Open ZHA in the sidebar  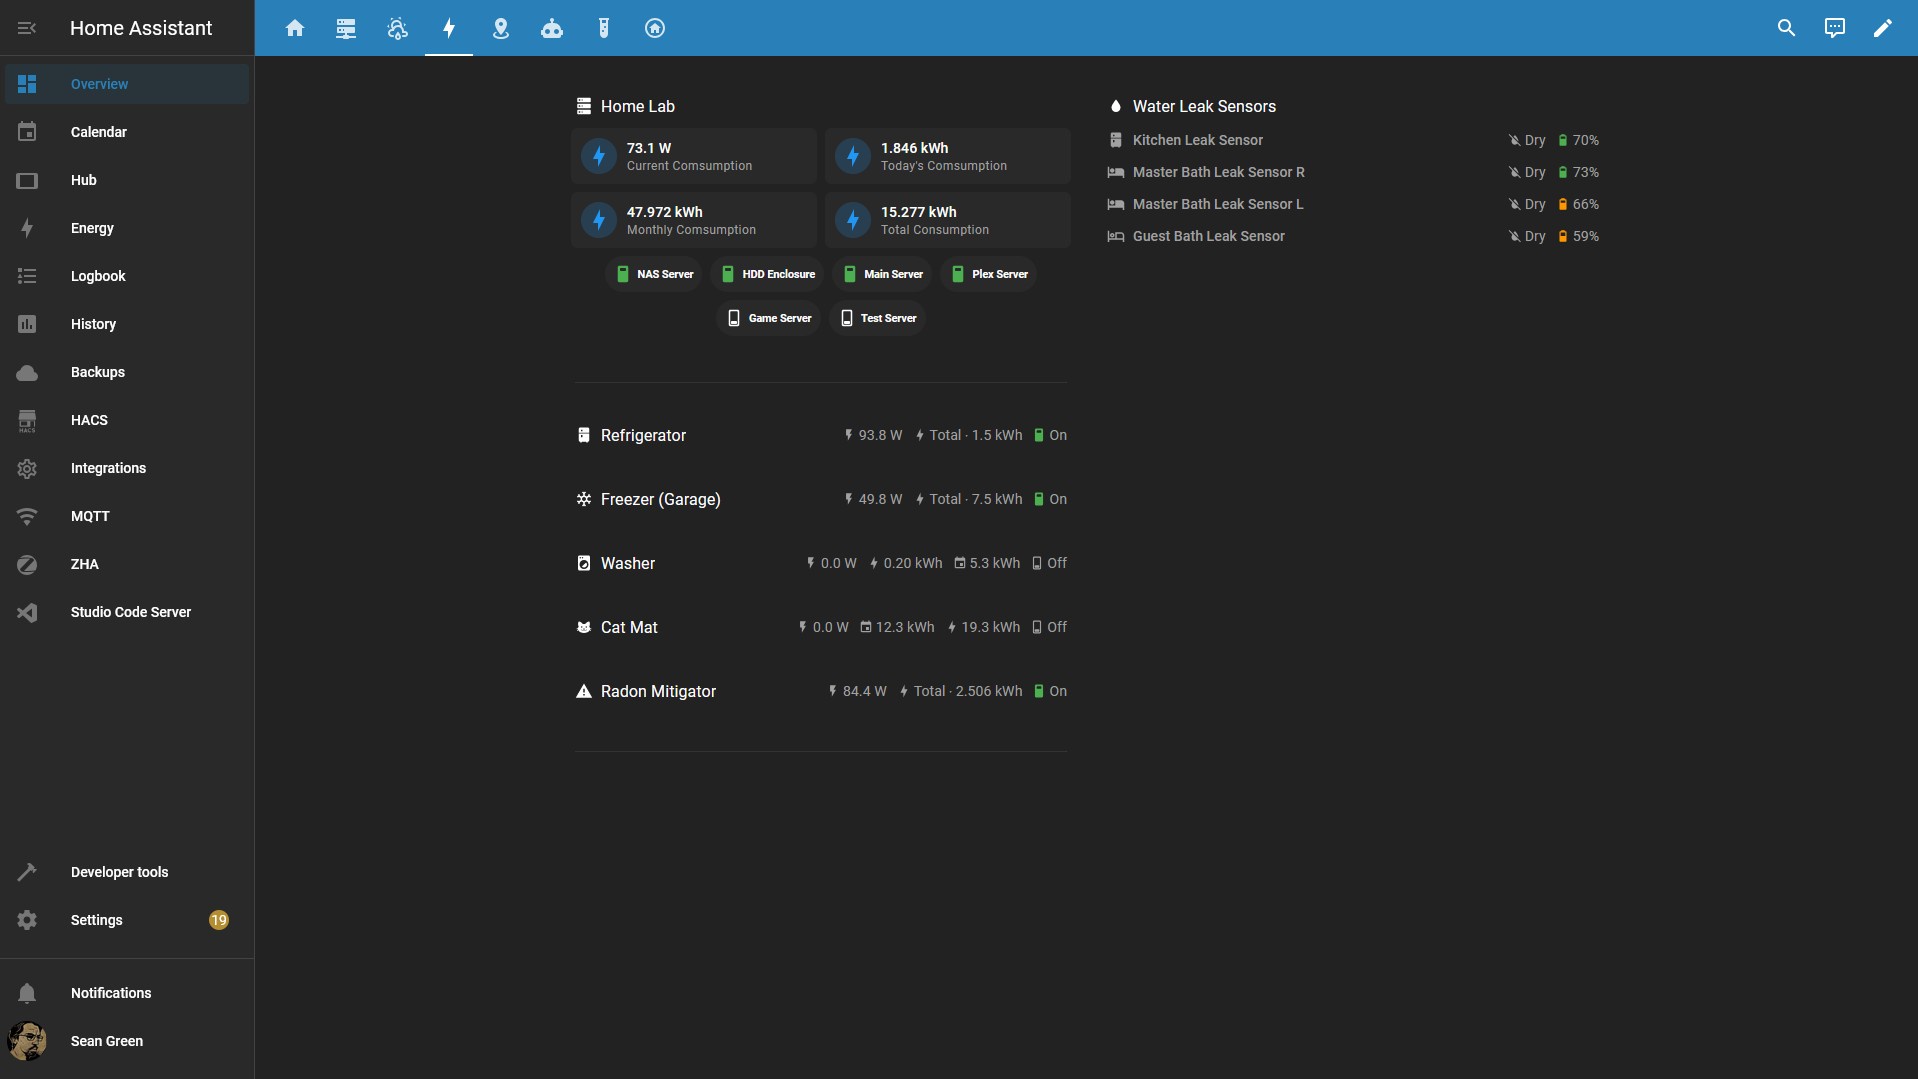127,564
